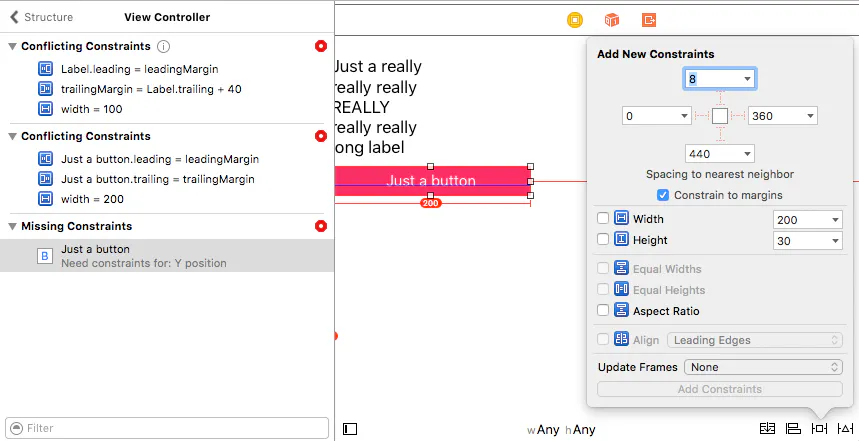
Task: Go back to Structure outline
Action: point(42,17)
